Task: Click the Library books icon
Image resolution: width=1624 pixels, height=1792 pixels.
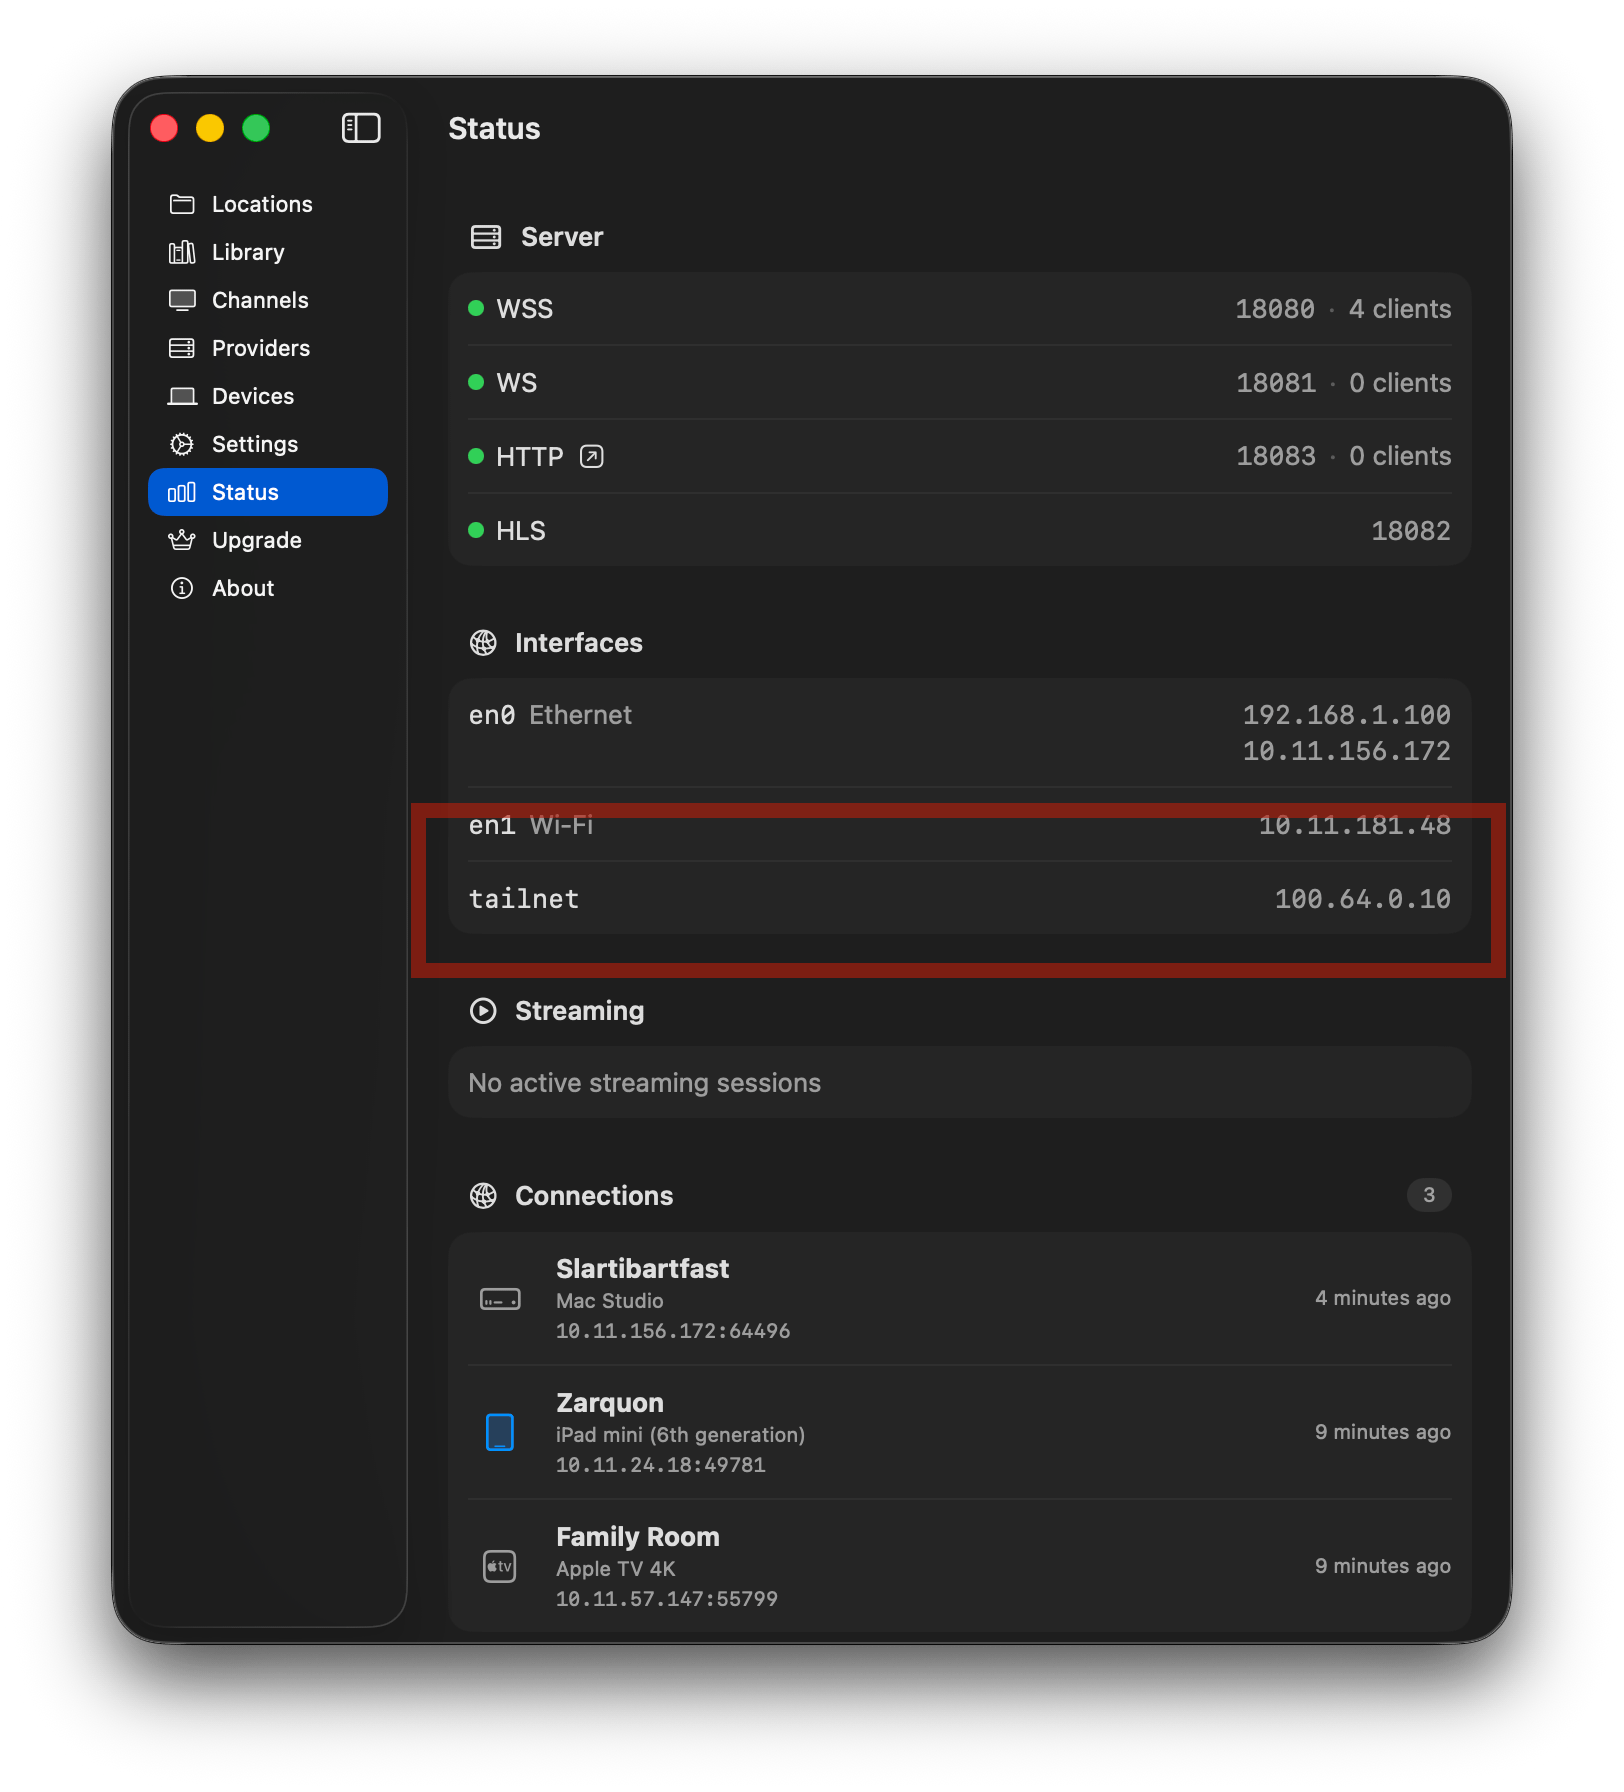Action: [x=182, y=252]
